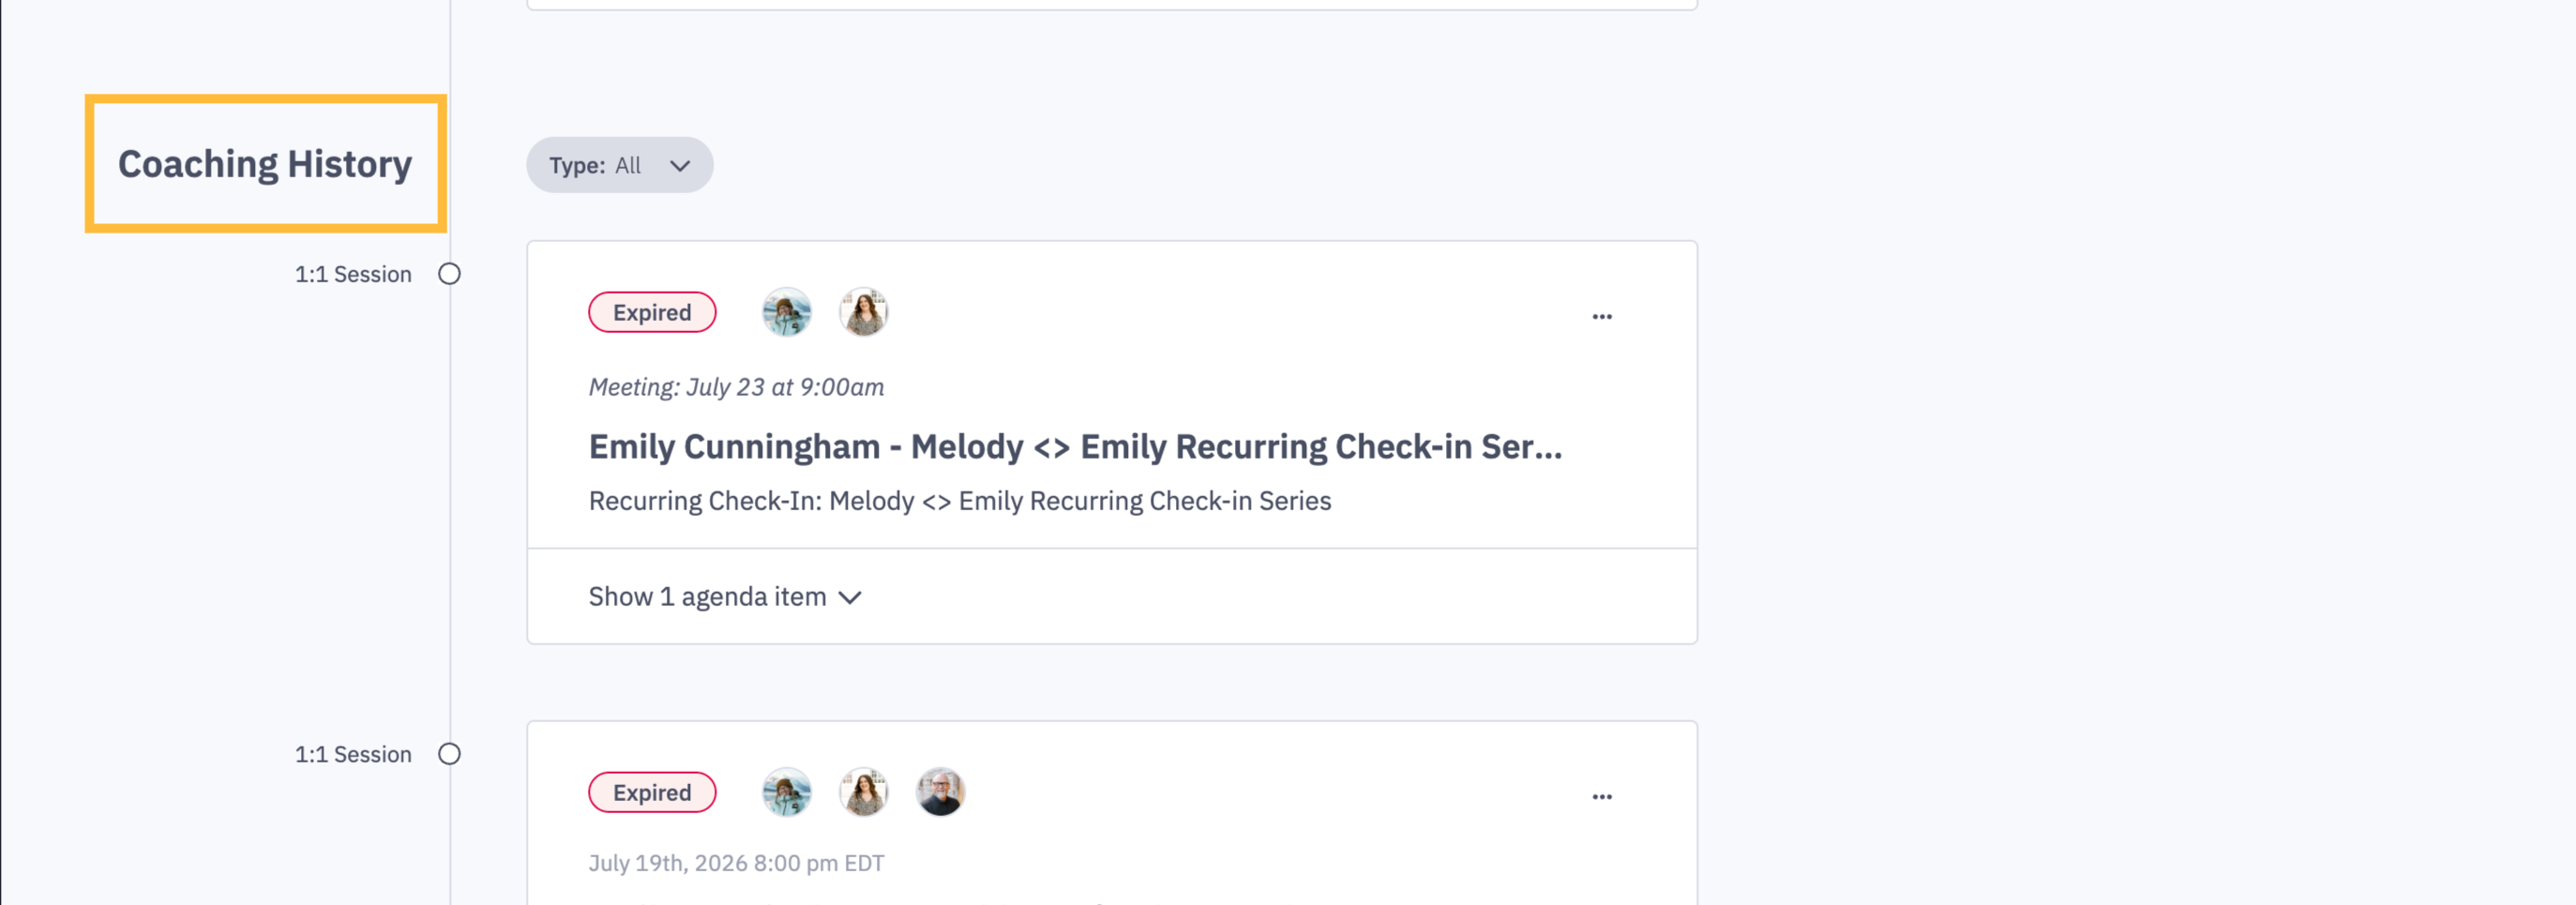This screenshot has width=2576, height=905.
Task: Open the more options menu on July 23 meeting card
Action: [x=1602, y=316]
